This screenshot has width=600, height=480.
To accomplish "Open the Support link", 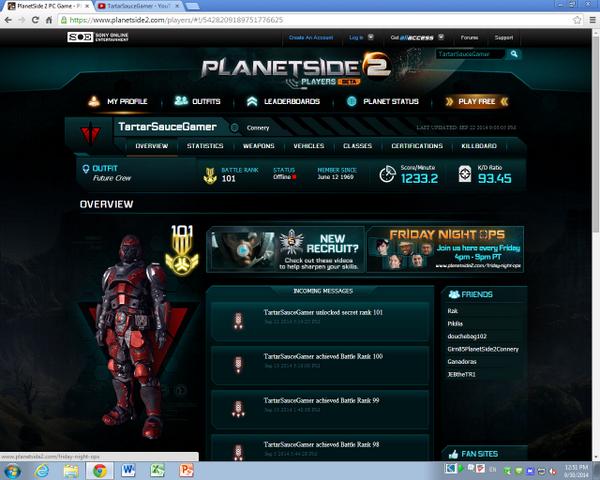I will pos(504,38).
